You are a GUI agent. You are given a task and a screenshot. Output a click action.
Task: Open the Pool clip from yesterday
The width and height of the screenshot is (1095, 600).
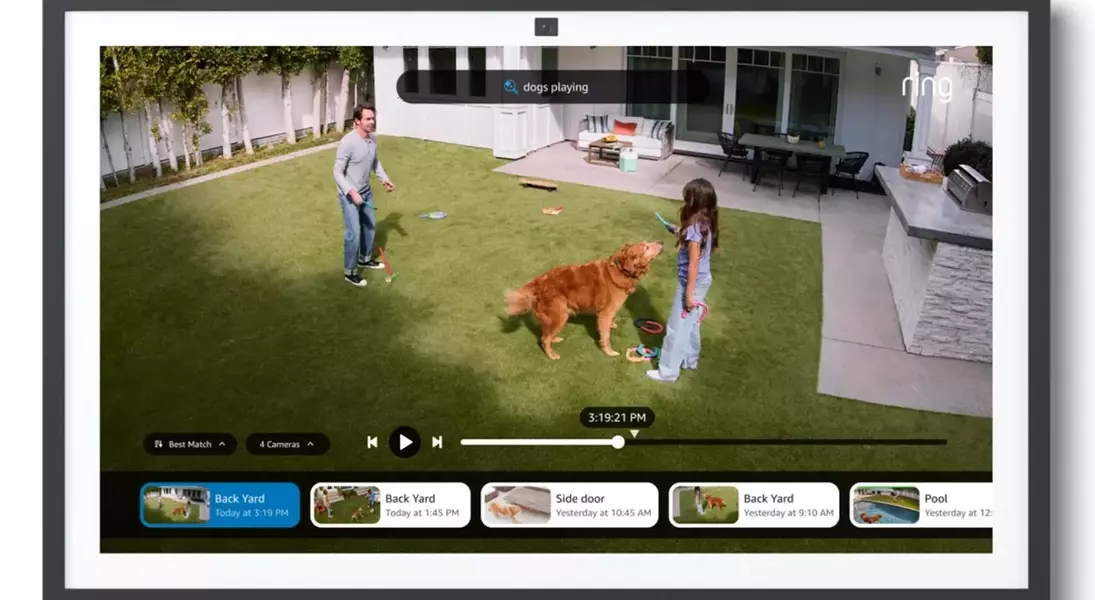pos(920,504)
